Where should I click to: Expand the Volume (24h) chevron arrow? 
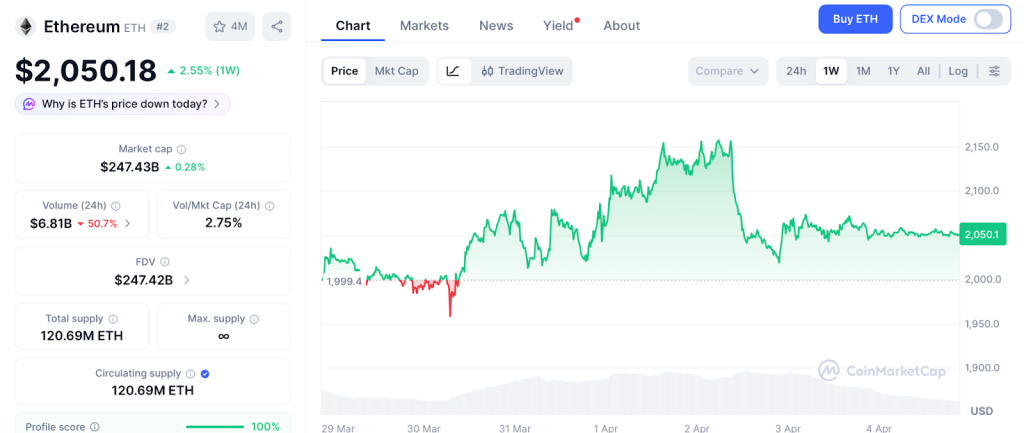point(127,223)
